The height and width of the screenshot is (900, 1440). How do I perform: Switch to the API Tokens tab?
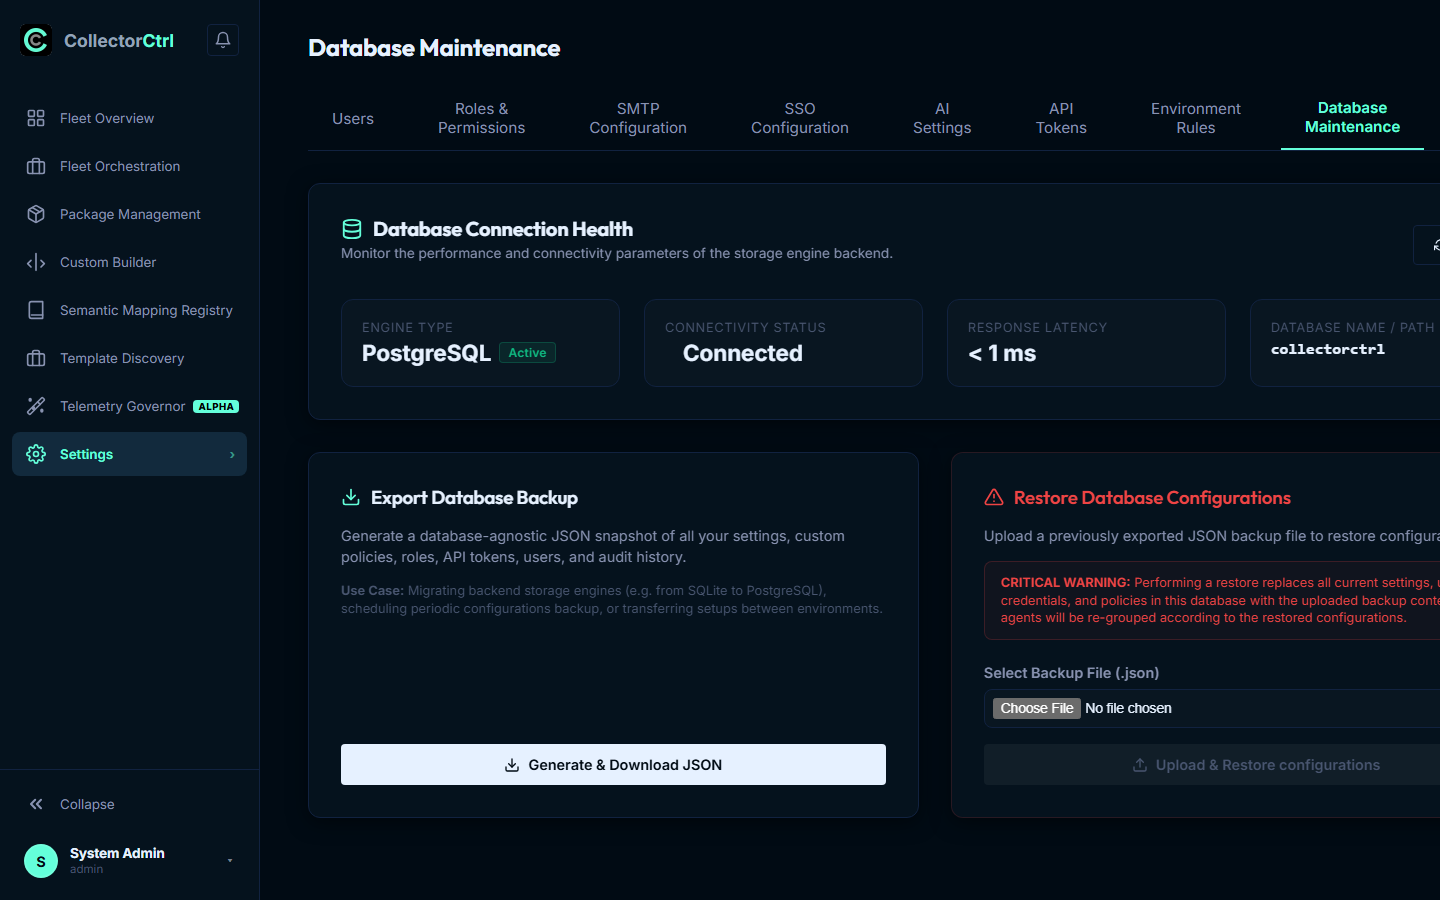click(x=1061, y=118)
